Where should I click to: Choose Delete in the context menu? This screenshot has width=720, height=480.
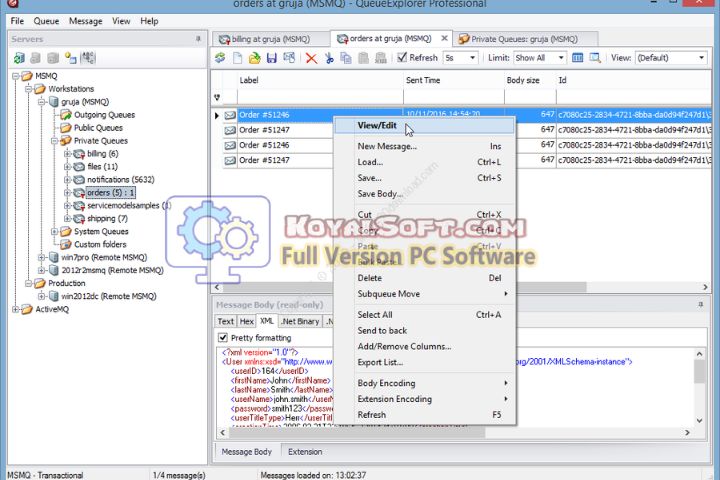click(424, 278)
